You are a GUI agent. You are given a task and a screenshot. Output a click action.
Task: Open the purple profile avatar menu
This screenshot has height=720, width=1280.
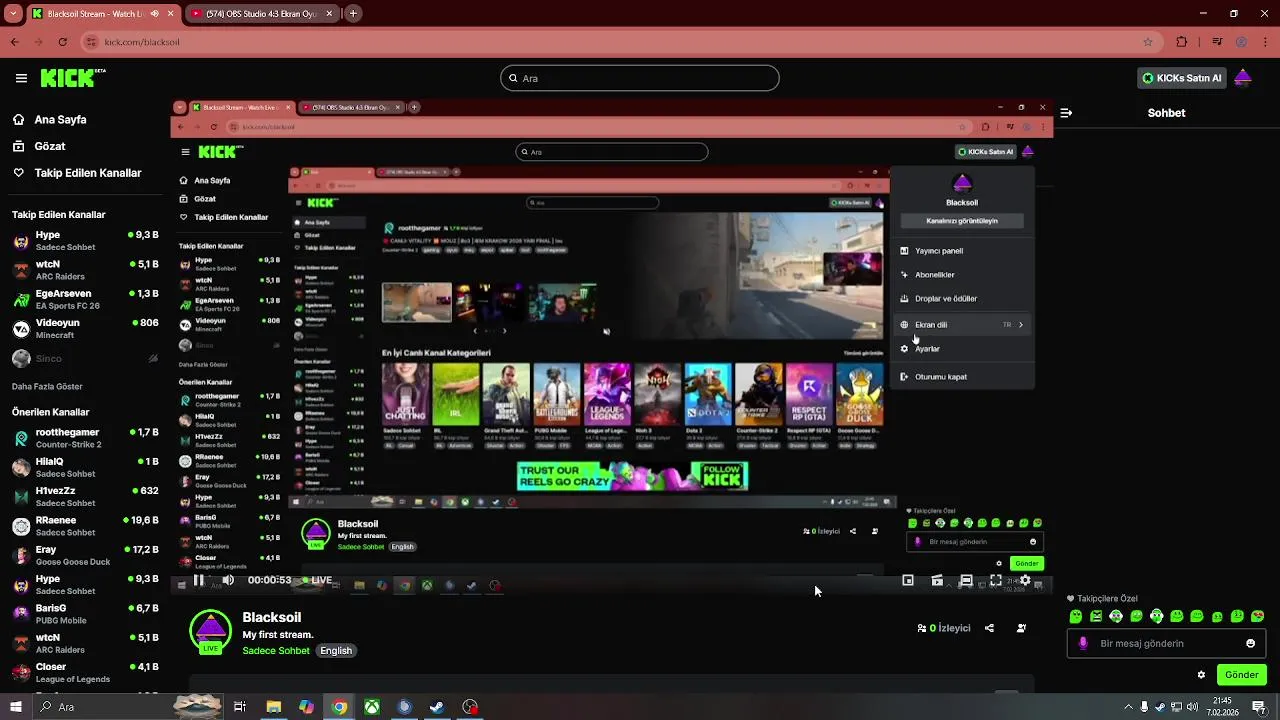1243,78
